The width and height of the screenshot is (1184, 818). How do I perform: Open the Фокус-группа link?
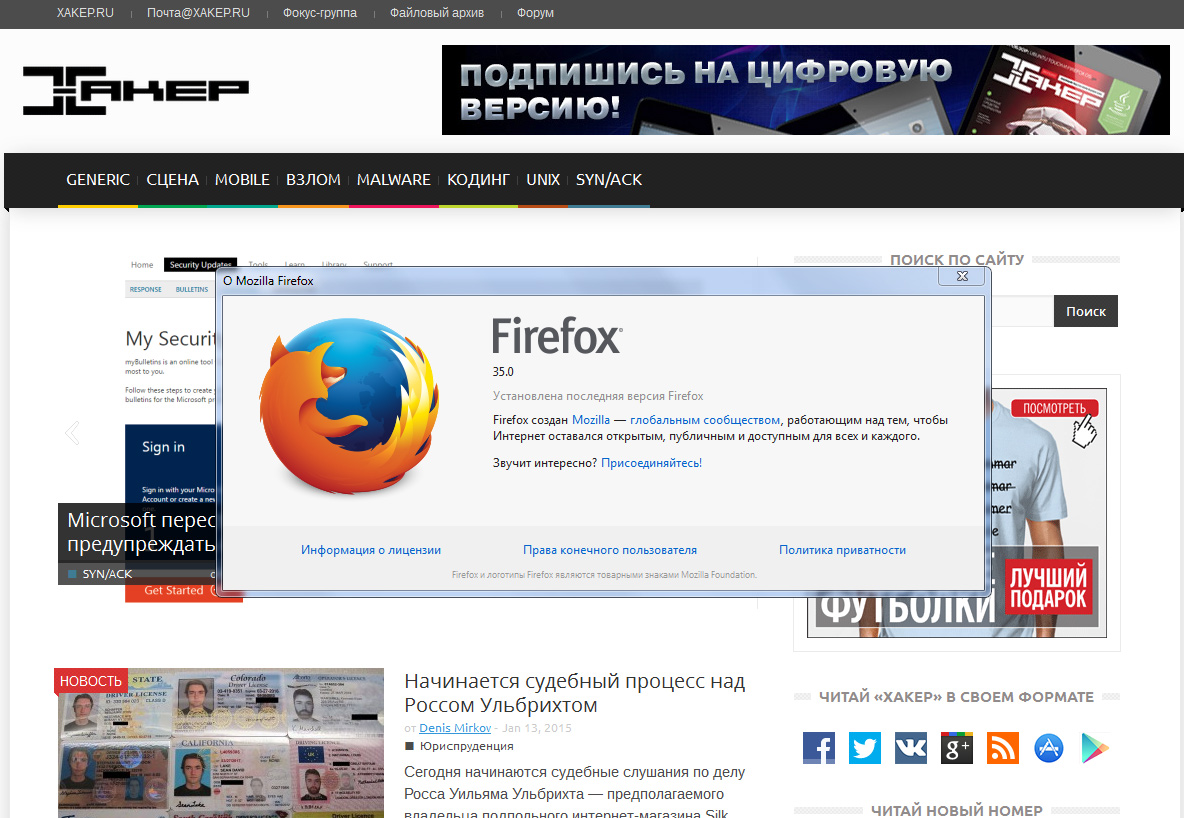[x=320, y=13]
